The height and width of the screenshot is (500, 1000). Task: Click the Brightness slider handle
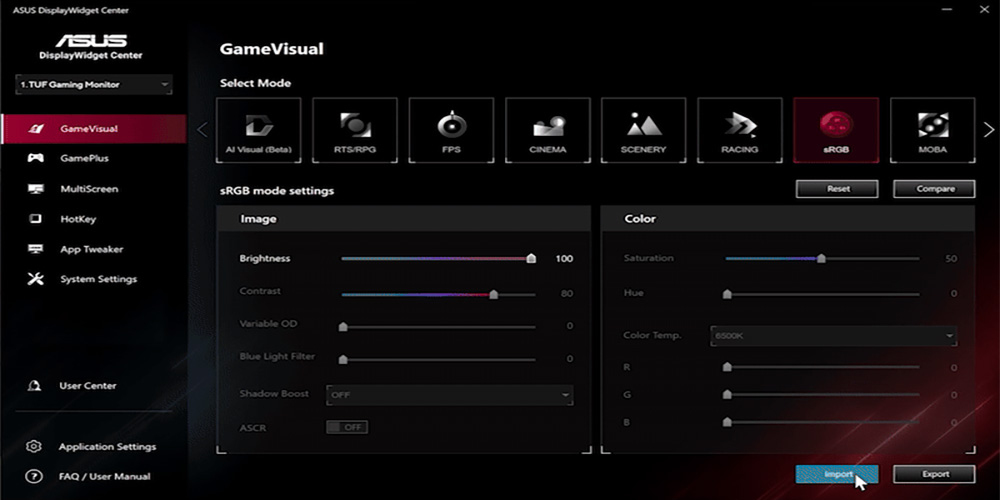(x=531, y=258)
